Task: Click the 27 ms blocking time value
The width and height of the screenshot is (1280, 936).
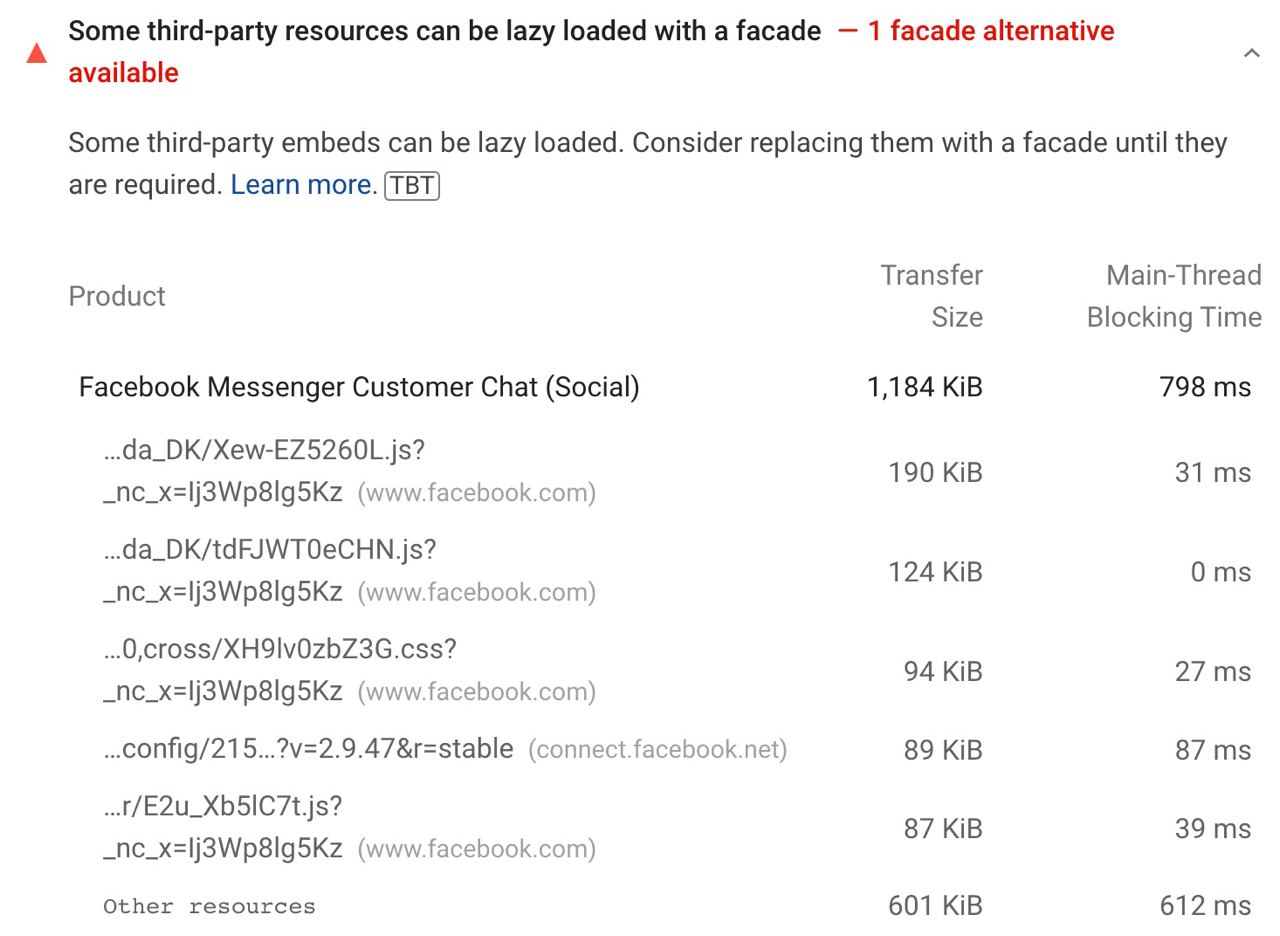Action: tap(1213, 671)
